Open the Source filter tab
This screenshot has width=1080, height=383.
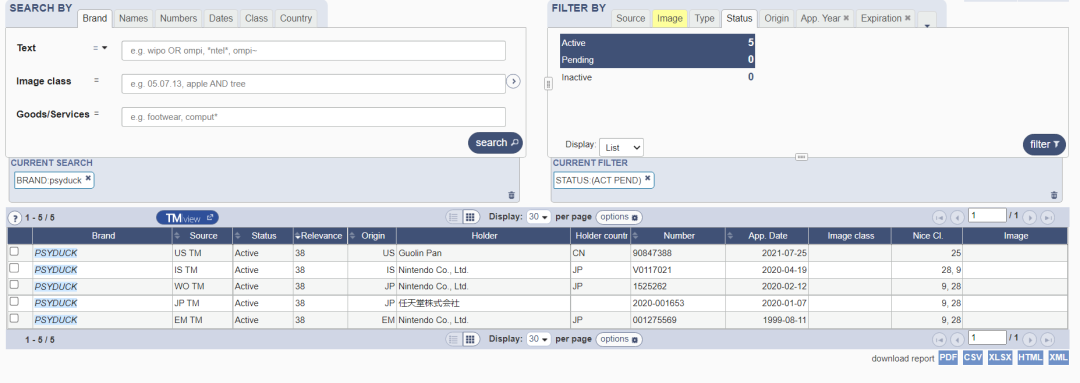(630, 19)
